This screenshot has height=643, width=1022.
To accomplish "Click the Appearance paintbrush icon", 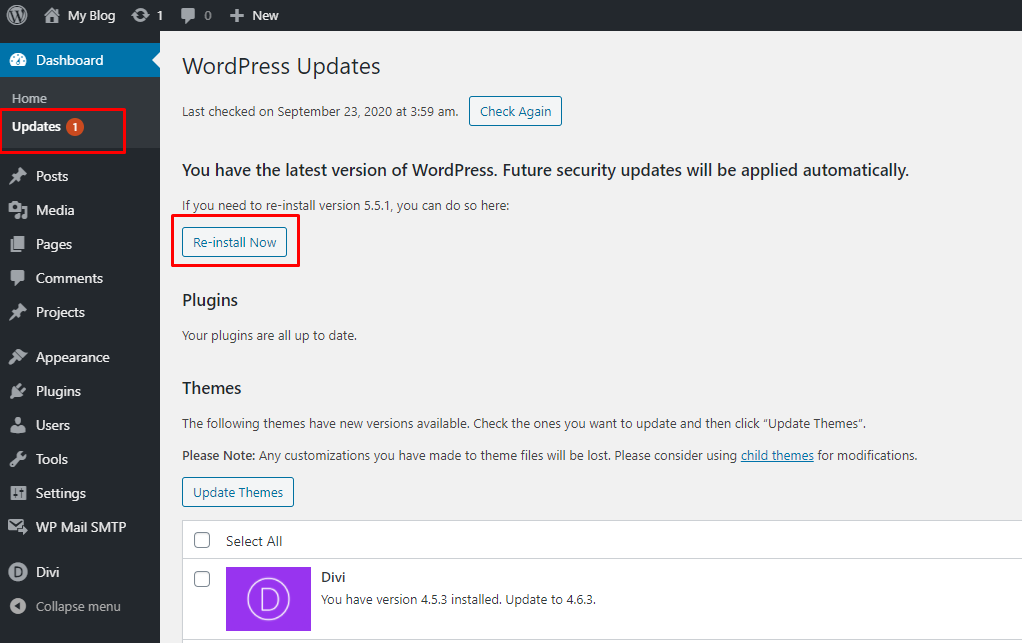I will pos(18,357).
